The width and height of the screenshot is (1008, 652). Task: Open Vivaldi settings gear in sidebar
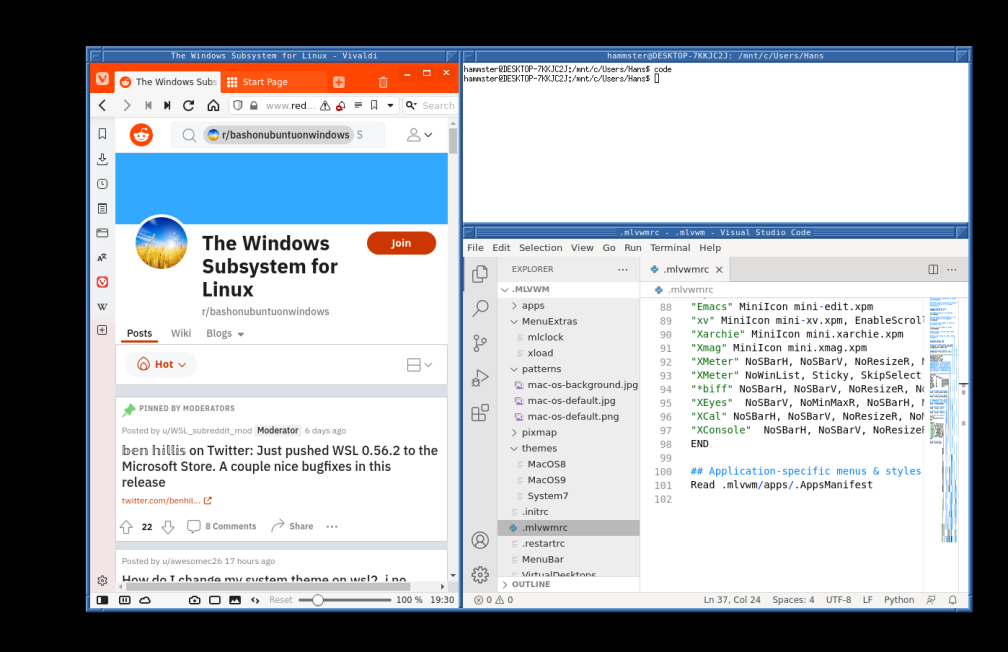point(102,581)
